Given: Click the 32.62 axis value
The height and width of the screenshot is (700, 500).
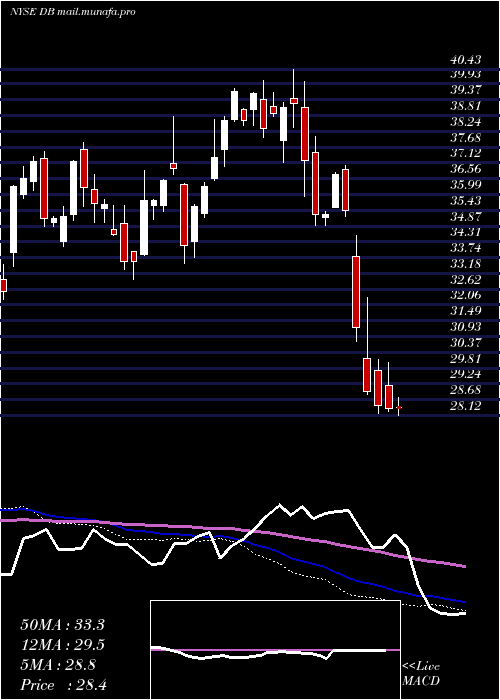Looking at the screenshot, I should [x=465, y=279].
